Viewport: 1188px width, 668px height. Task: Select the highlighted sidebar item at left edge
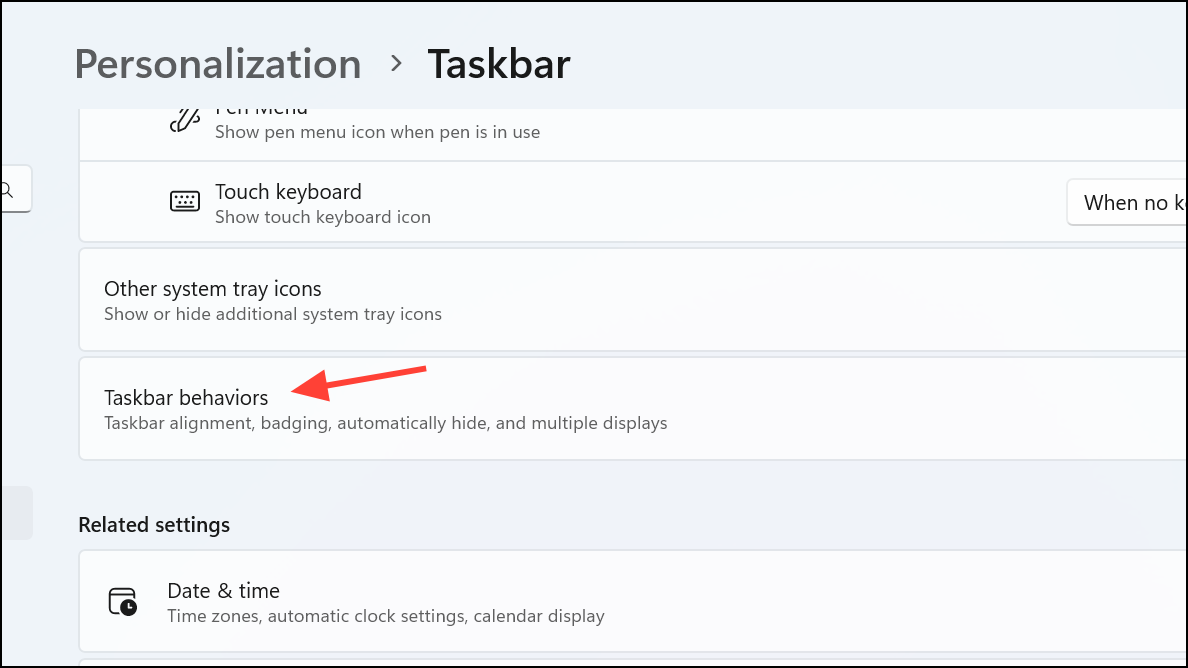coord(16,513)
